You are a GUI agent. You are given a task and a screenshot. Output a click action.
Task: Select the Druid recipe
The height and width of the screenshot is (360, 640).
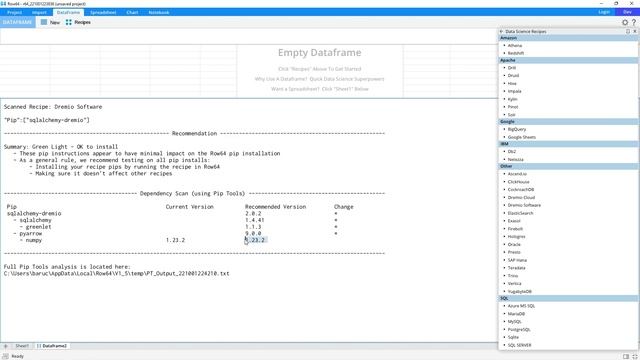tap(513, 76)
